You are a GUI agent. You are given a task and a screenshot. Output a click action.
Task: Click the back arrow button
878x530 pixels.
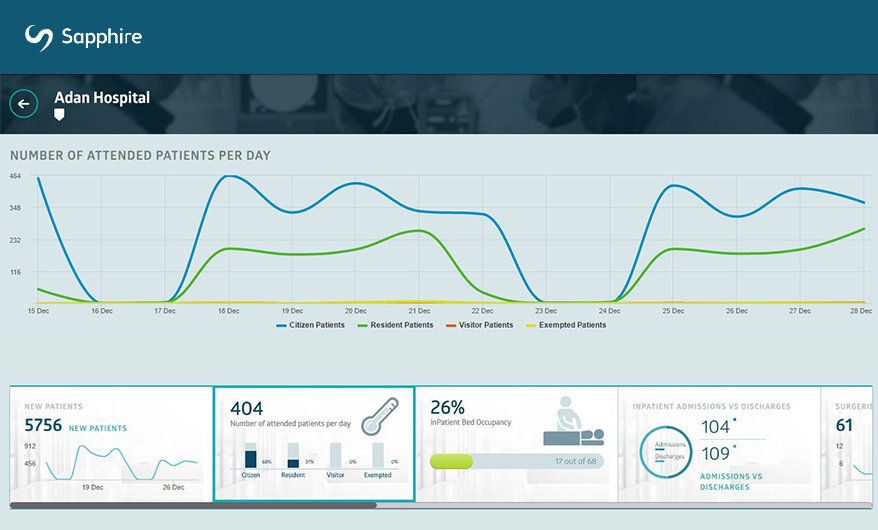24,104
